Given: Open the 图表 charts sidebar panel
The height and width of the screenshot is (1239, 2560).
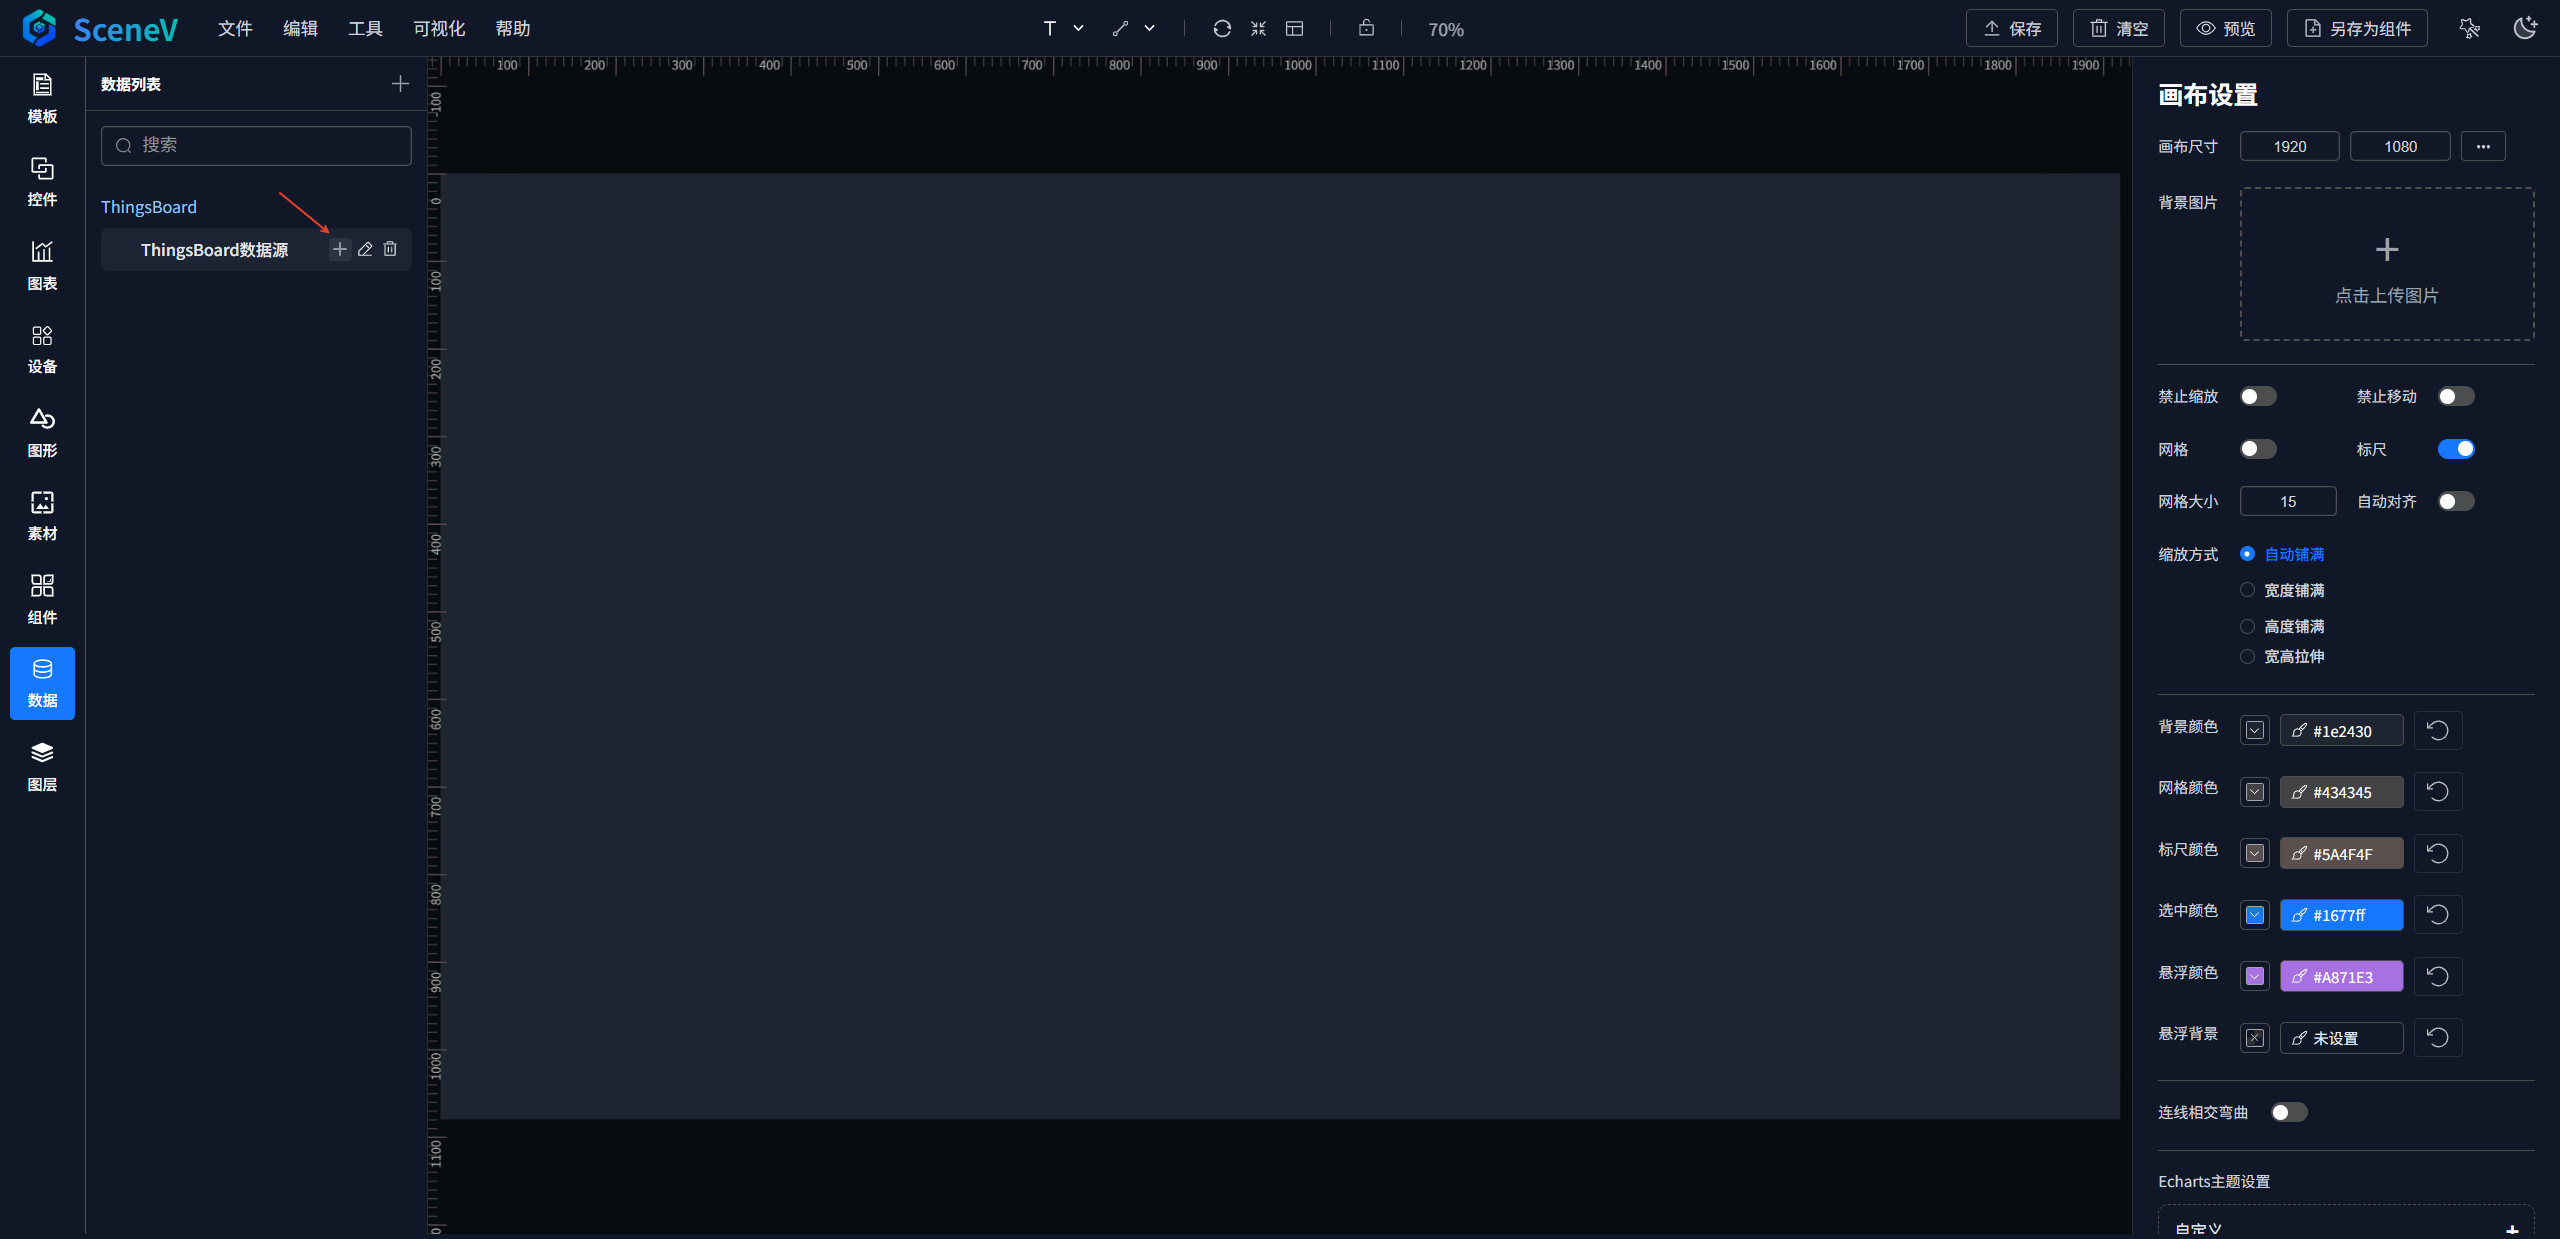Looking at the screenshot, I should [x=42, y=266].
